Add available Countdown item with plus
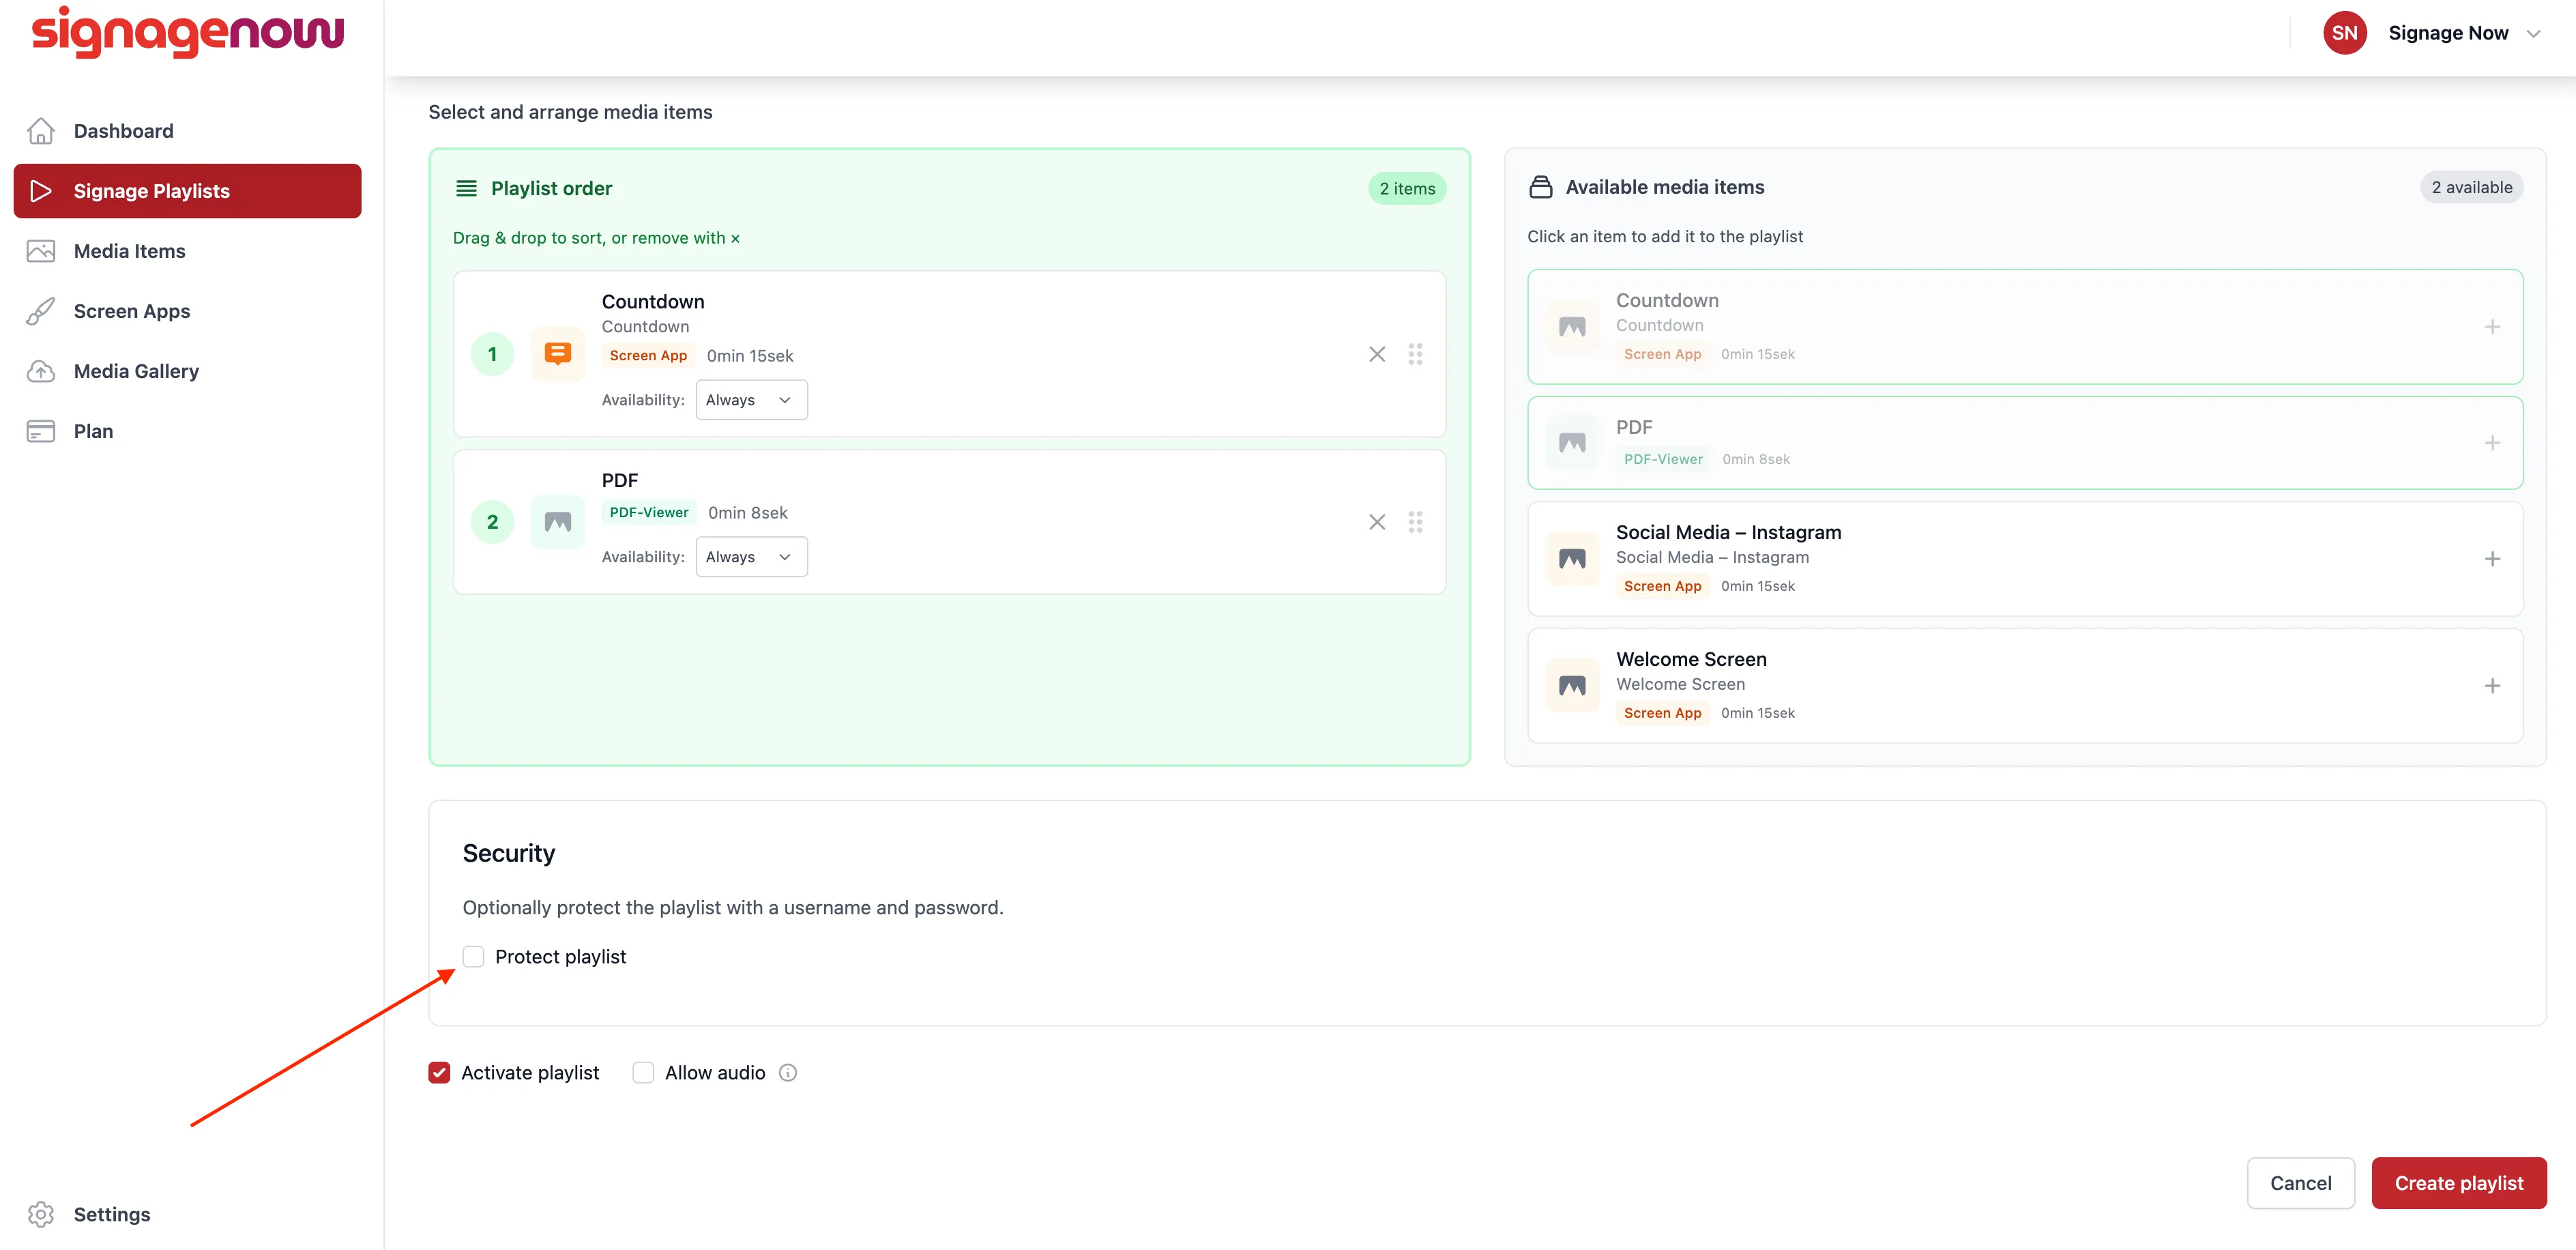 [x=2492, y=327]
